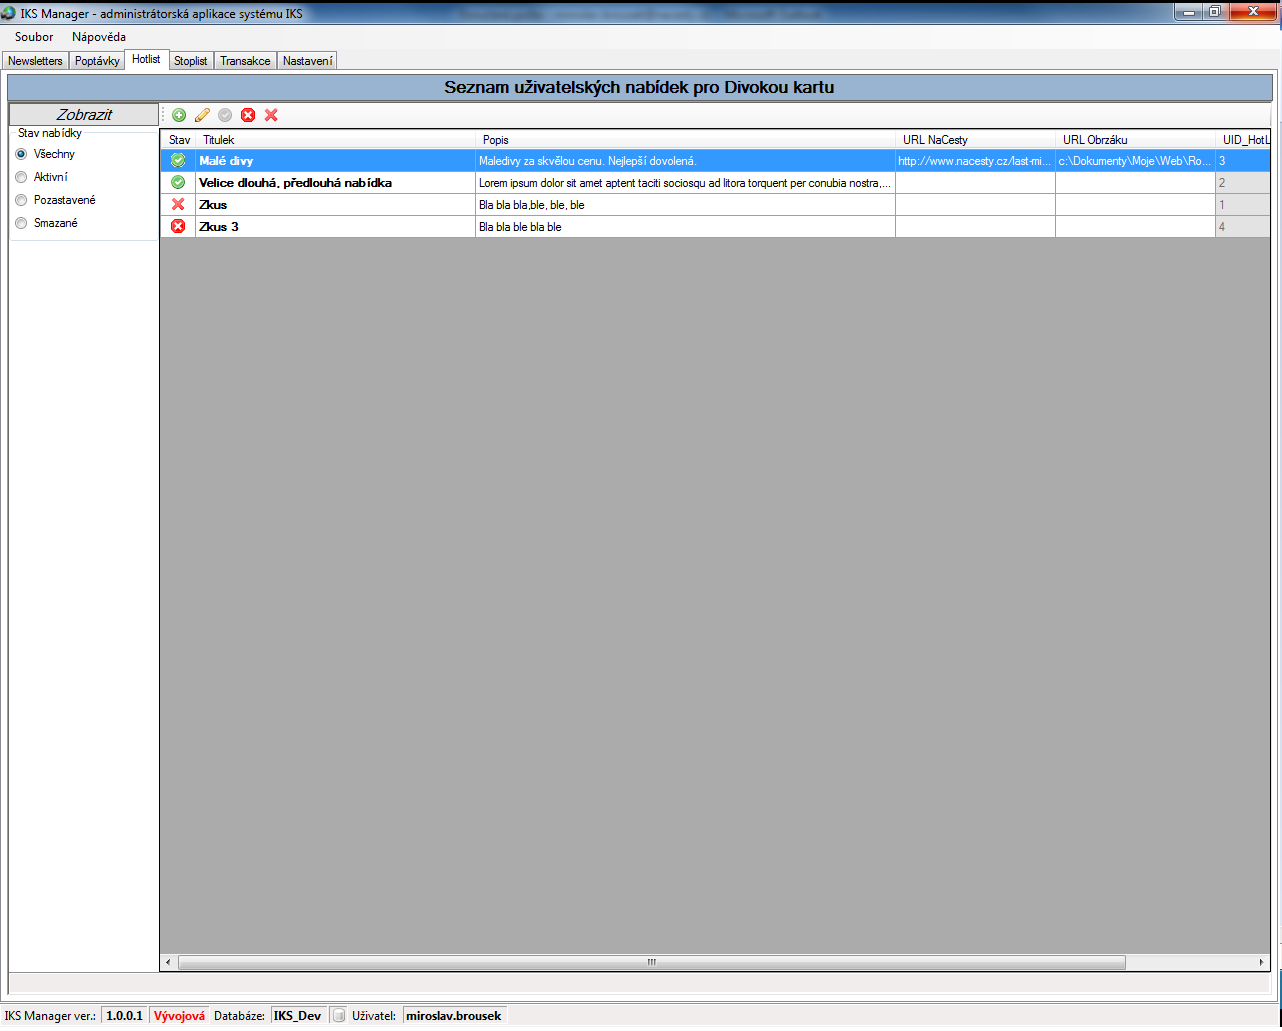Switch to the Newsletters tab
1282x1031 pixels.
(35, 61)
